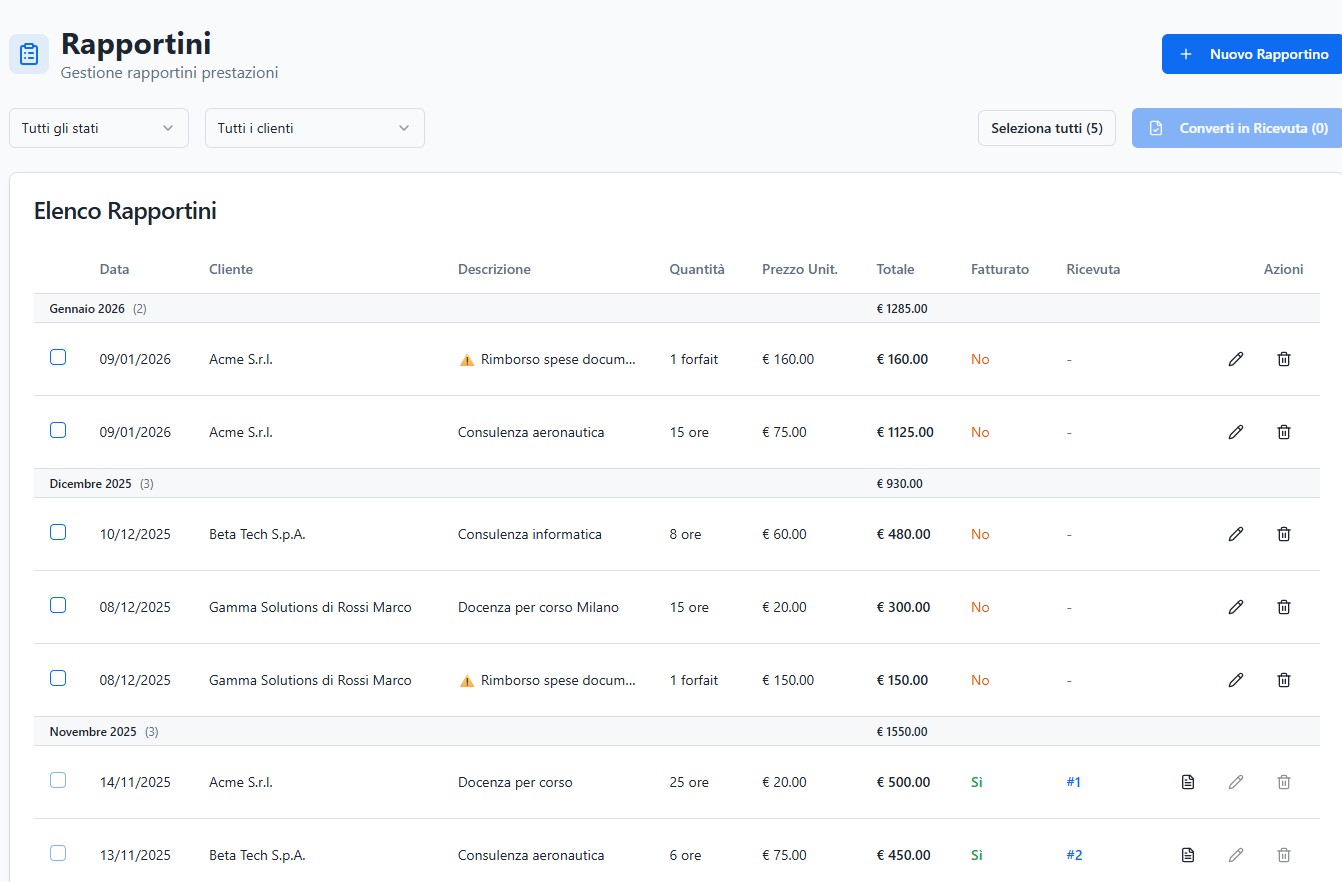Tick checkbox for Docenza per corso Milano
1342x882 pixels.
[x=58, y=605]
